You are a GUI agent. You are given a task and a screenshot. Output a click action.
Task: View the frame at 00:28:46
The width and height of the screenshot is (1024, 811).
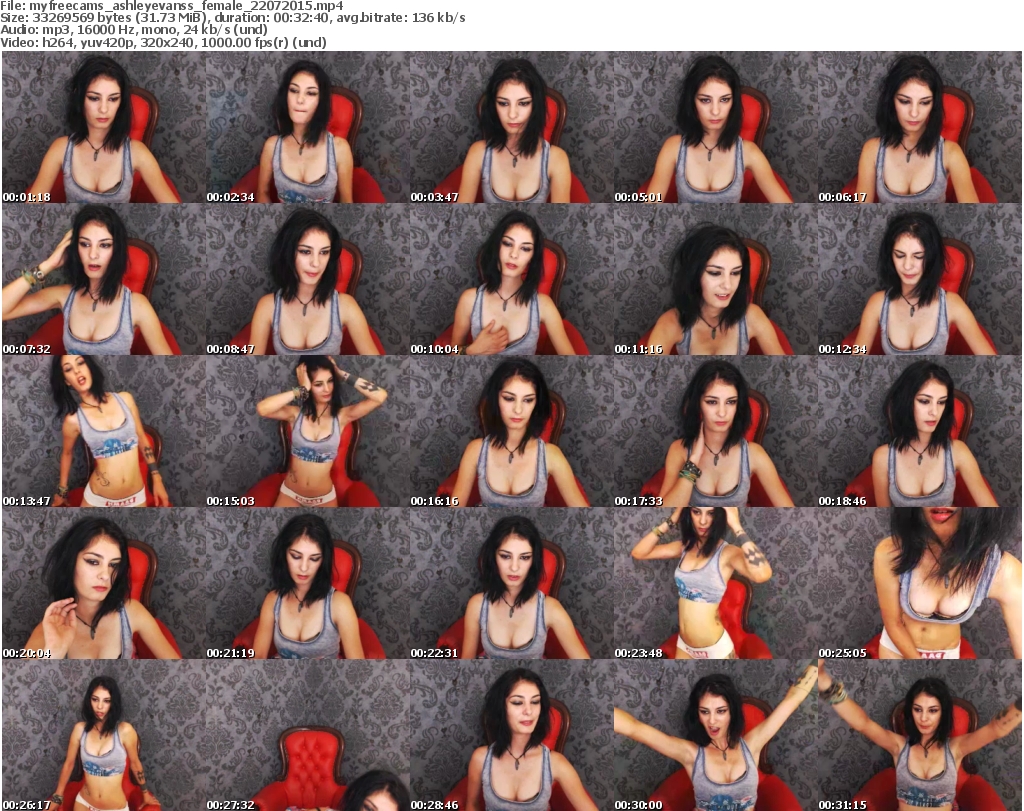(x=511, y=735)
